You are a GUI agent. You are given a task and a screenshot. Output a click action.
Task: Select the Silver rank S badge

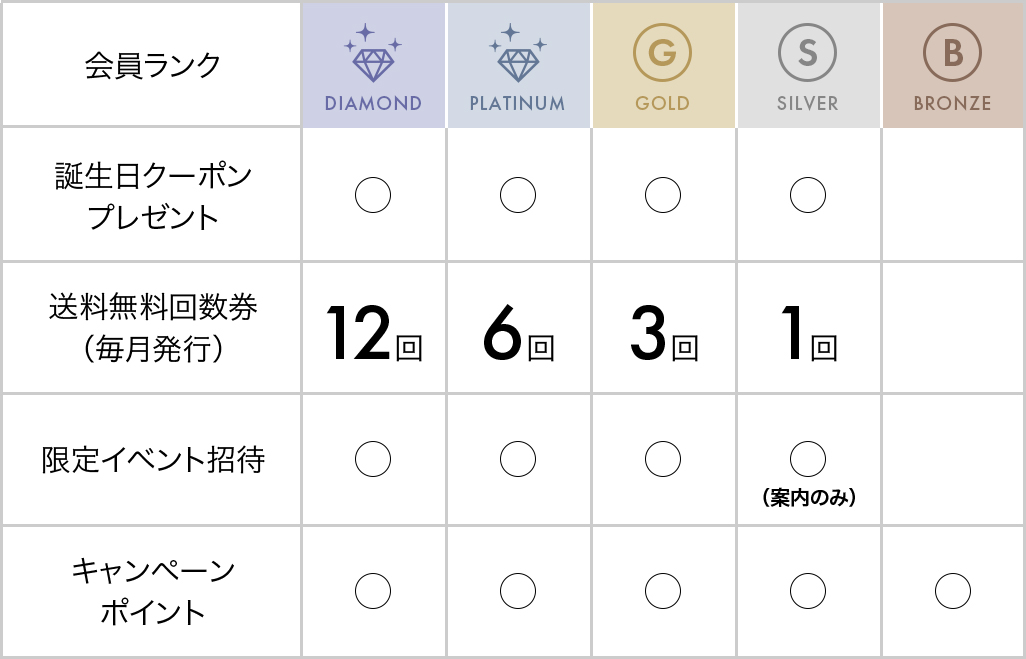pos(807,54)
